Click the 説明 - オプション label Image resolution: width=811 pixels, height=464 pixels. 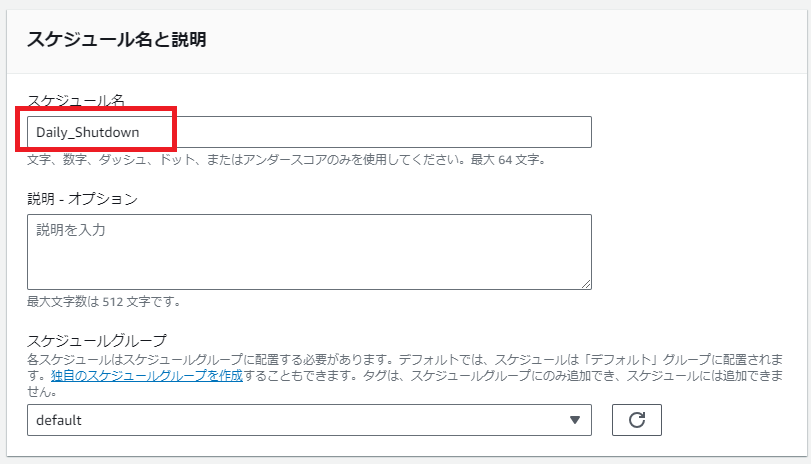coord(82,198)
